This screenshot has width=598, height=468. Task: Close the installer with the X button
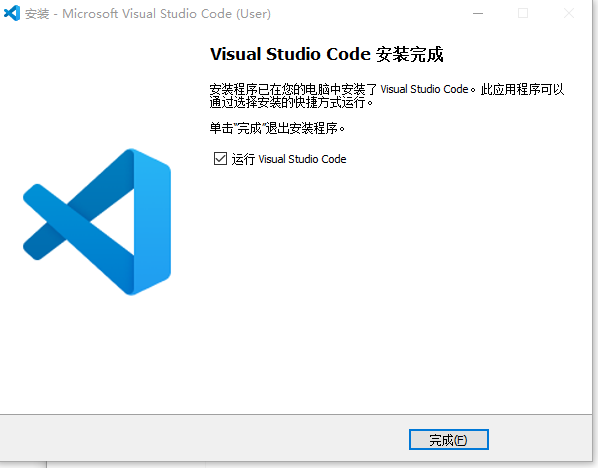[x=569, y=13]
